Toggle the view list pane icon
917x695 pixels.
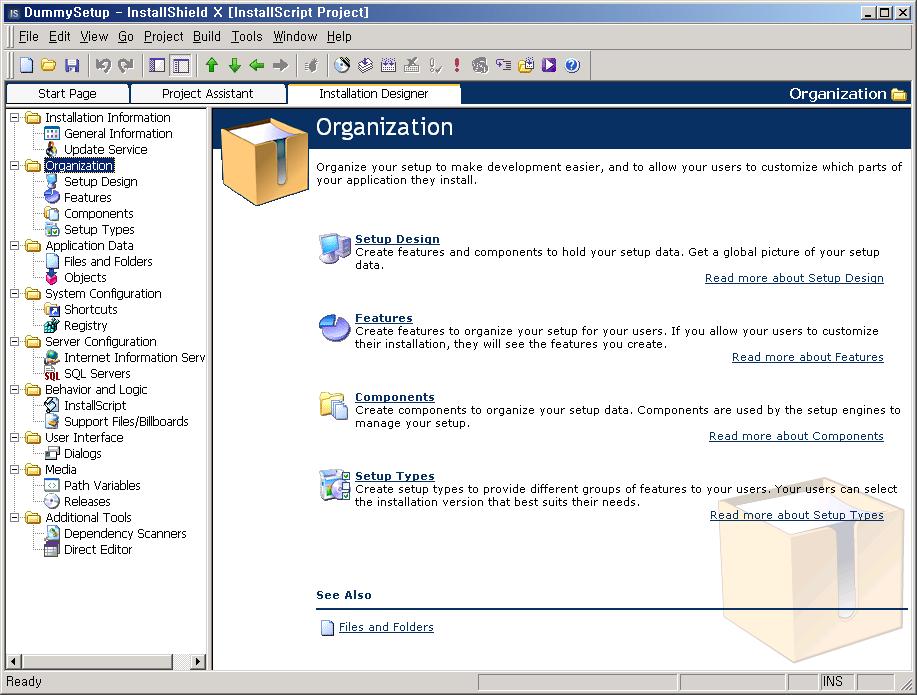(157, 65)
